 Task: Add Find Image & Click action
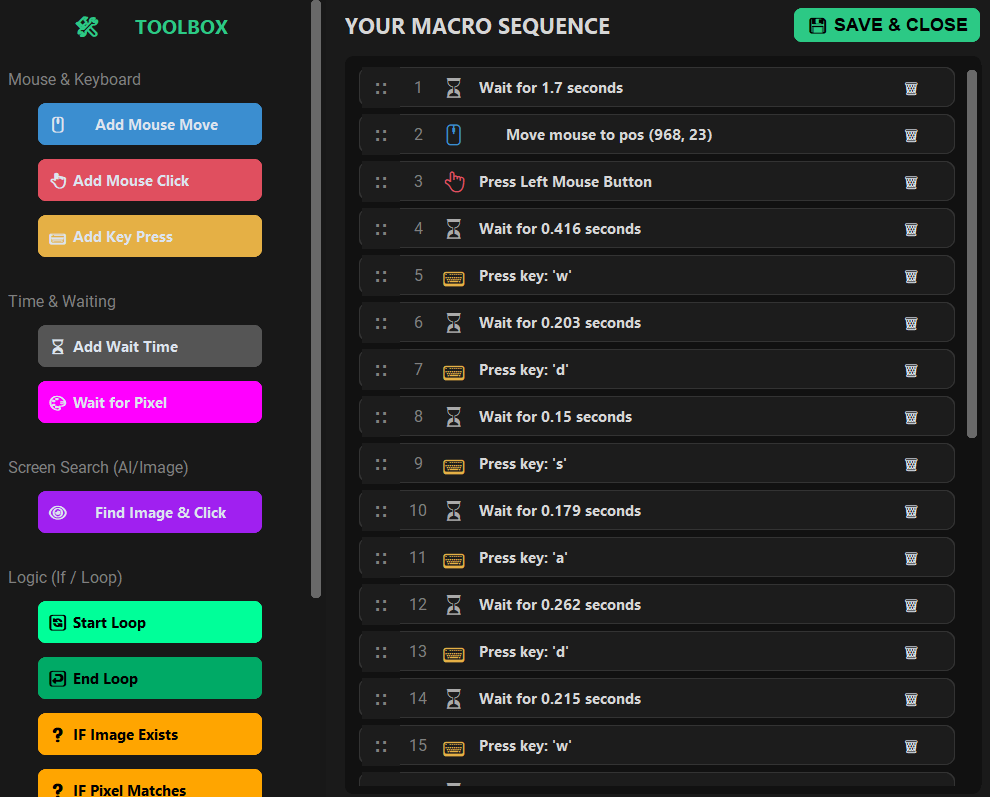tap(150, 513)
